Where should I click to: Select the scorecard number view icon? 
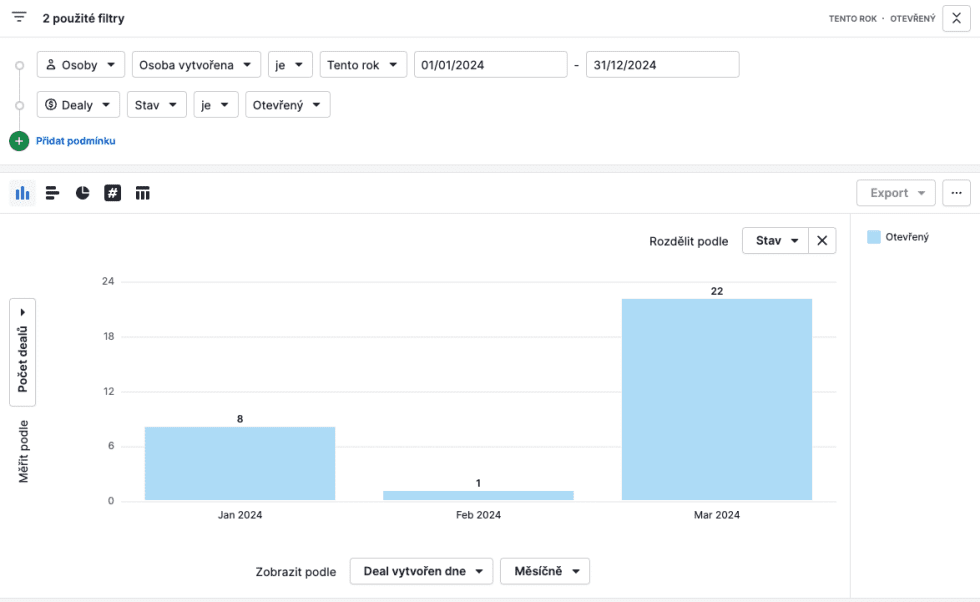coord(112,193)
